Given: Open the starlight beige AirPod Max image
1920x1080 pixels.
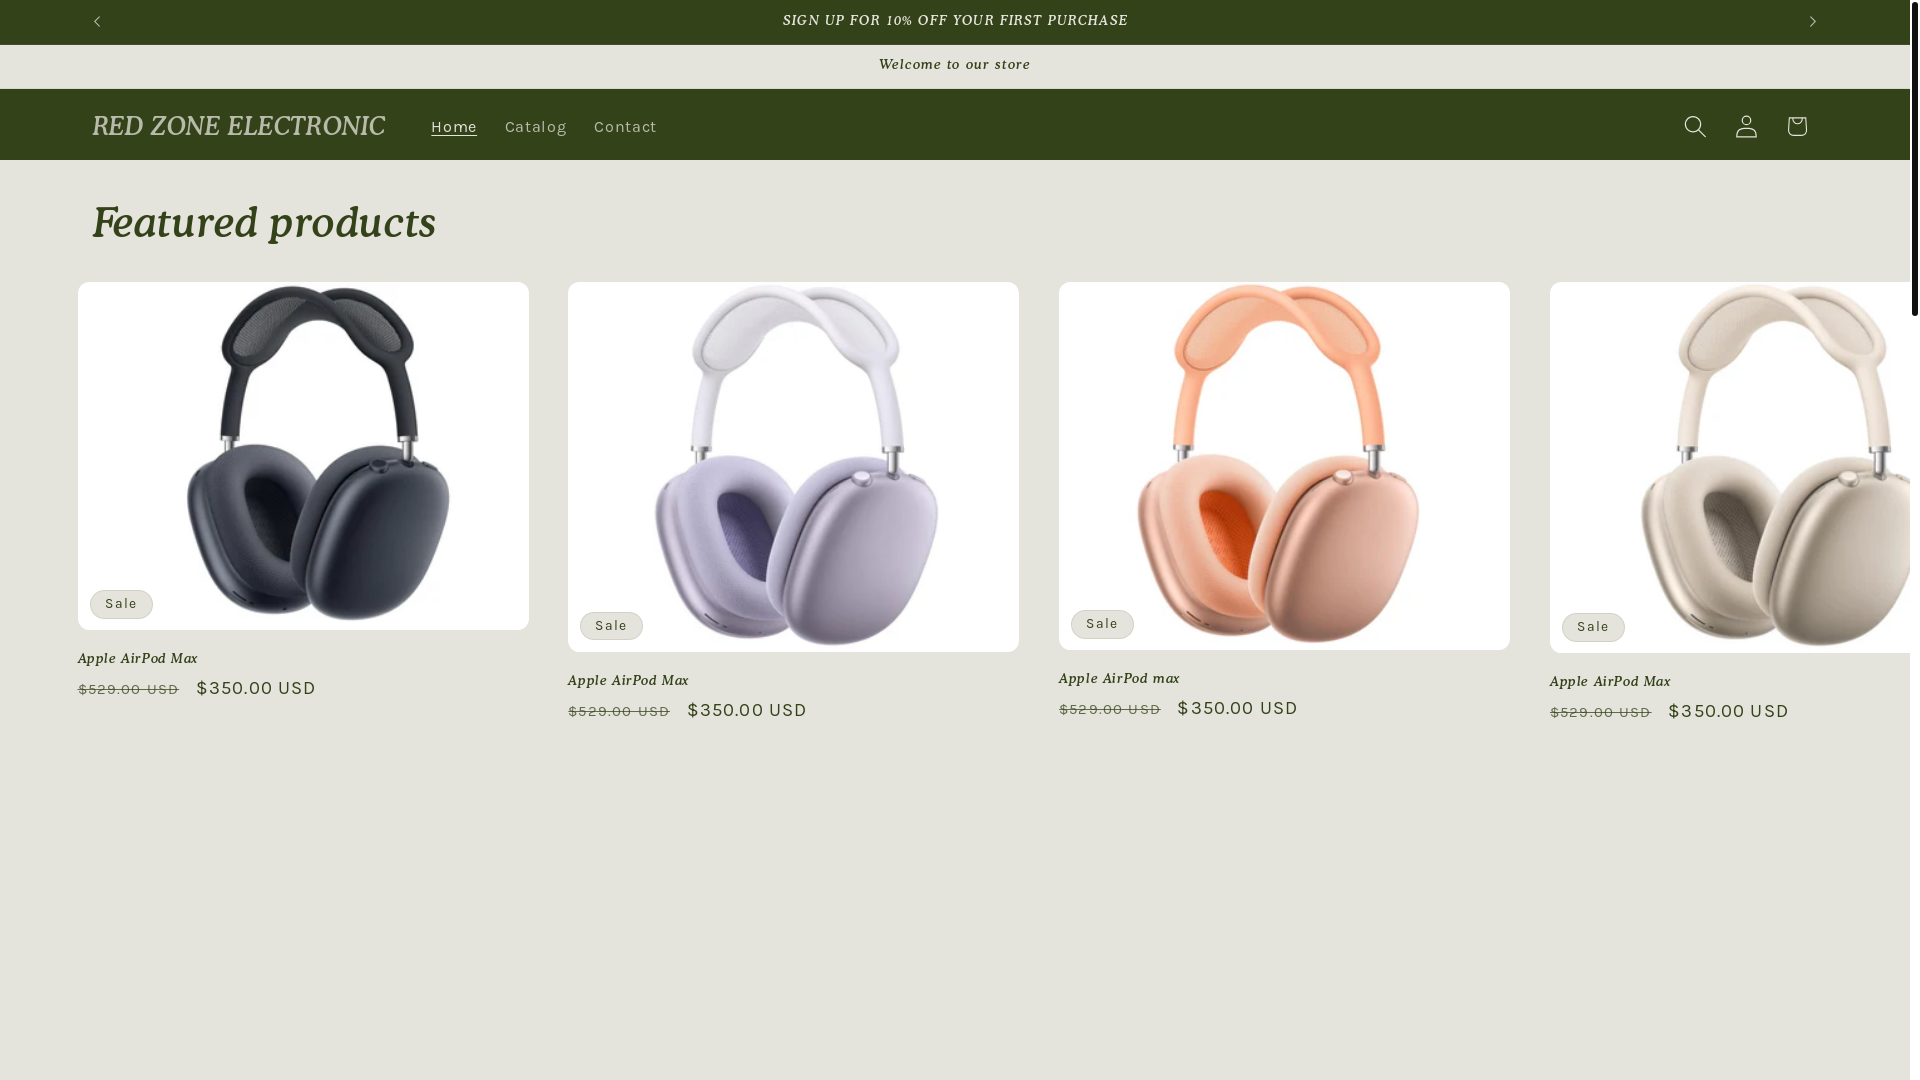Looking at the screenshot, I should pos(1730,467).
